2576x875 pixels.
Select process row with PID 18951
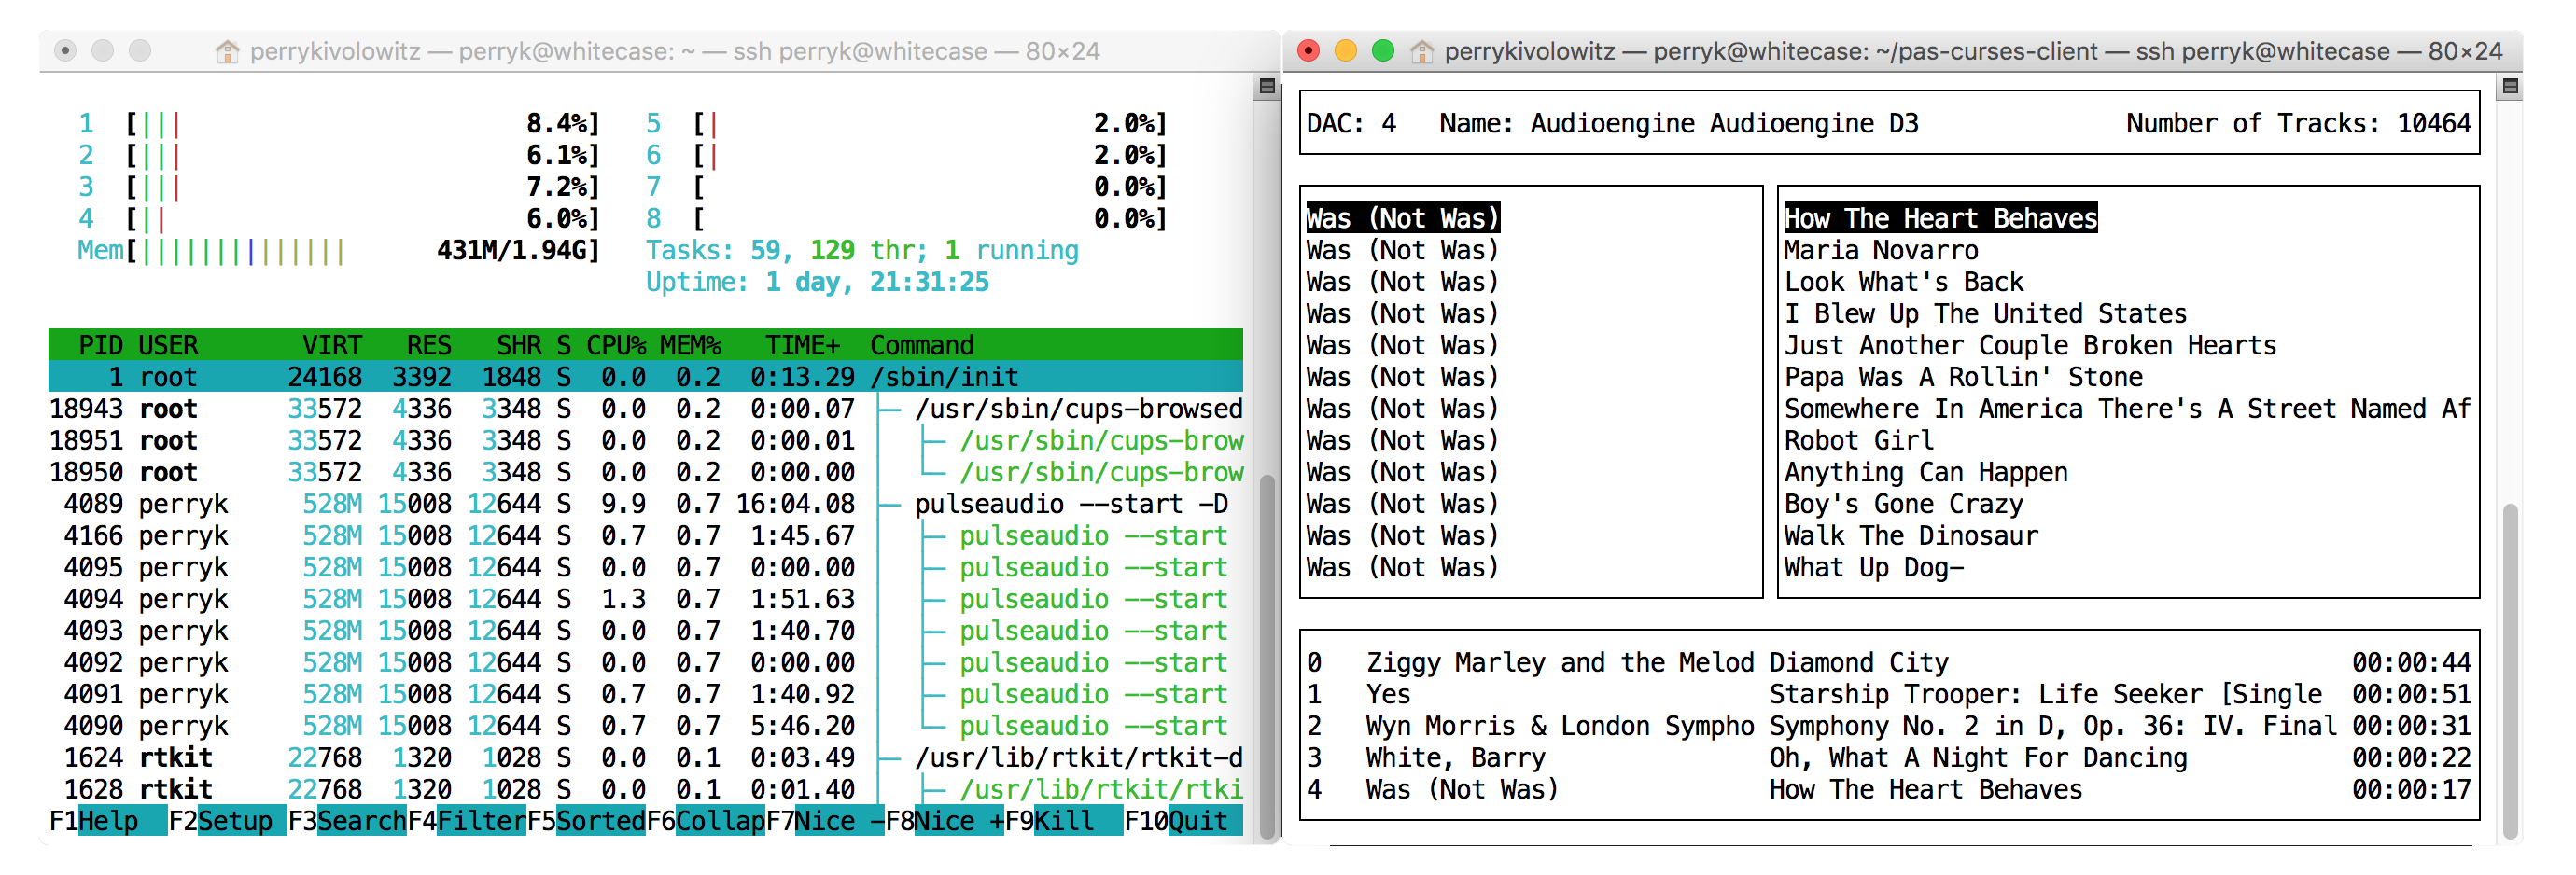click(646, 441)
